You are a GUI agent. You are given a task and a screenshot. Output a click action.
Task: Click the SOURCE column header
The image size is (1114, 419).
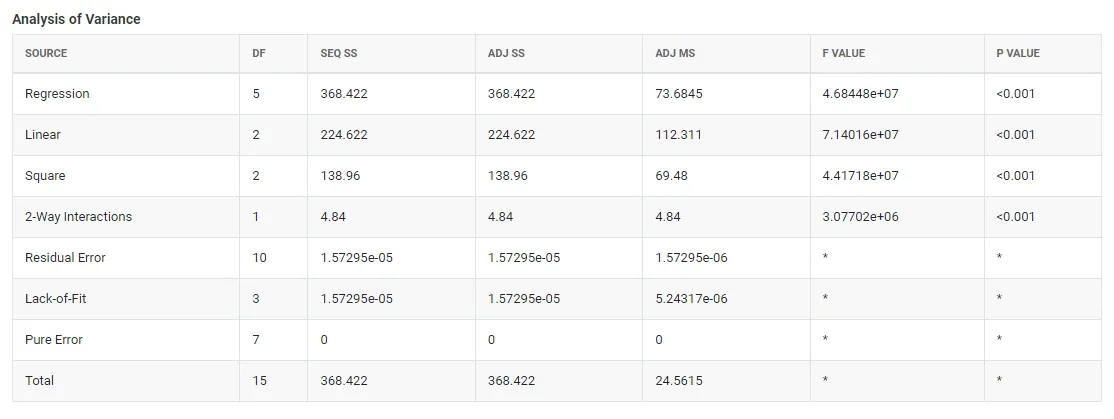click(x=46, y=53)
